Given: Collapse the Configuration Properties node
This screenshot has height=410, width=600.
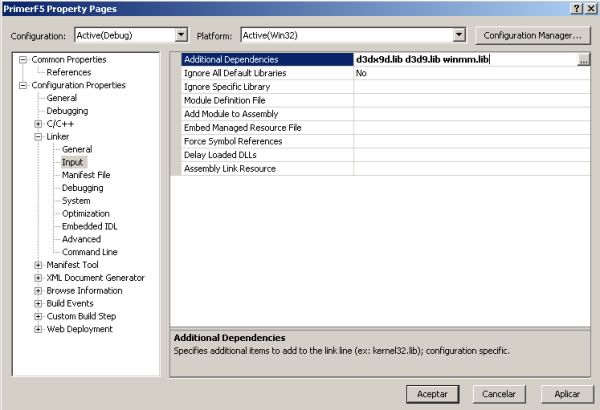Looking at the screenshot, I should tap(23, 85).
